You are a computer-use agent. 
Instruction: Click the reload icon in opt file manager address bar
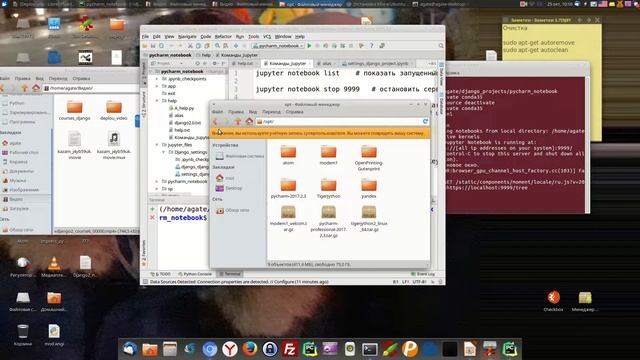425,121
